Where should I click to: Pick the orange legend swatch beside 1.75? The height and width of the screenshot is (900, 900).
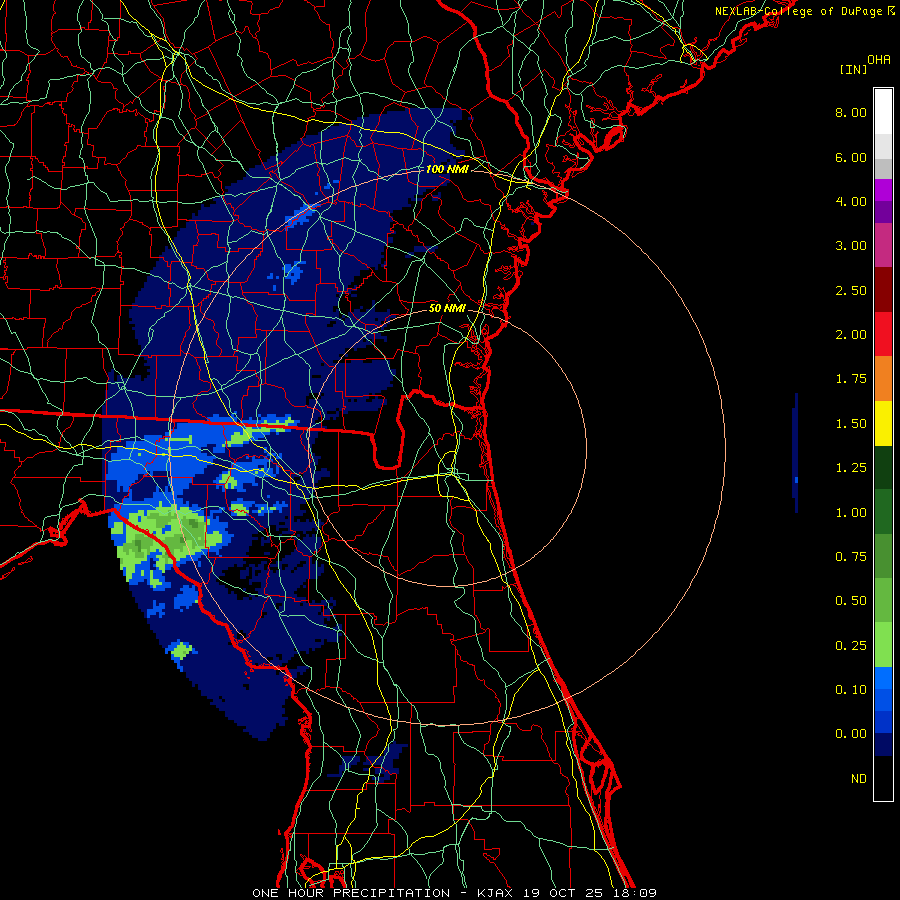click(883, 379)
